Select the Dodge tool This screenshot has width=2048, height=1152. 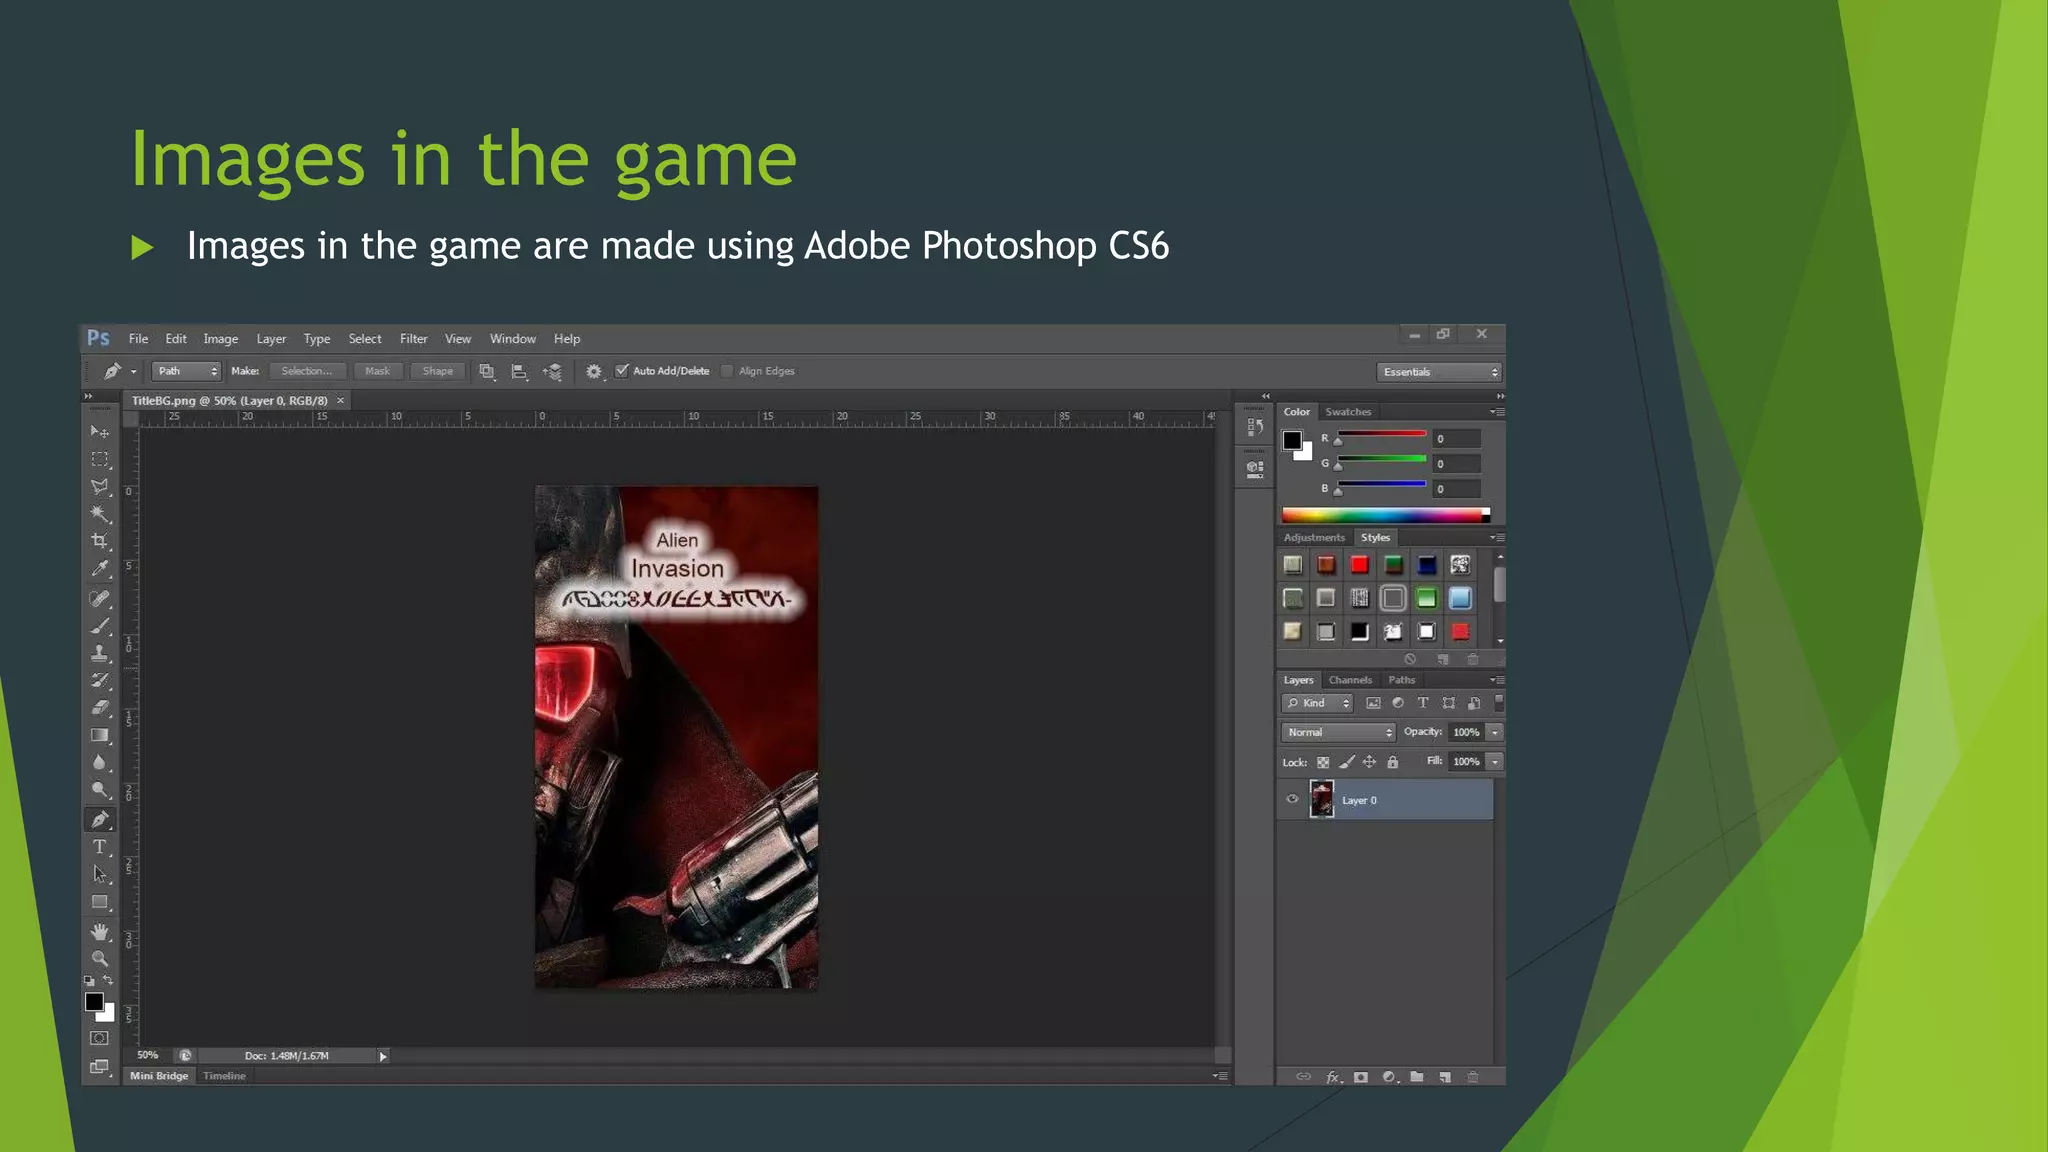100,790
